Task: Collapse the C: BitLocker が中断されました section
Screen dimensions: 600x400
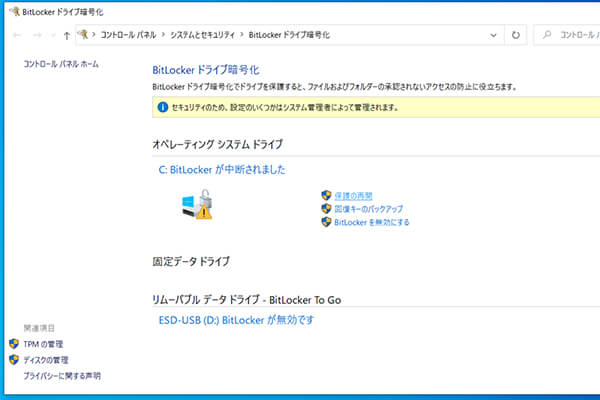Action: pos(222,170)
